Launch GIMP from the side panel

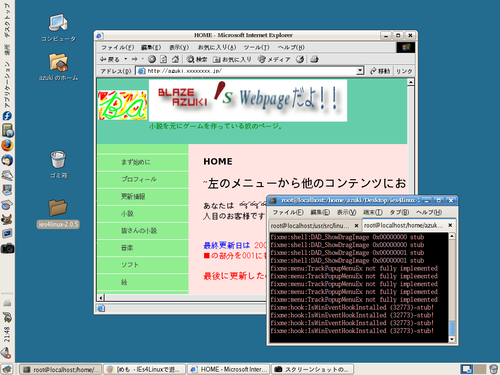point(7,219)
